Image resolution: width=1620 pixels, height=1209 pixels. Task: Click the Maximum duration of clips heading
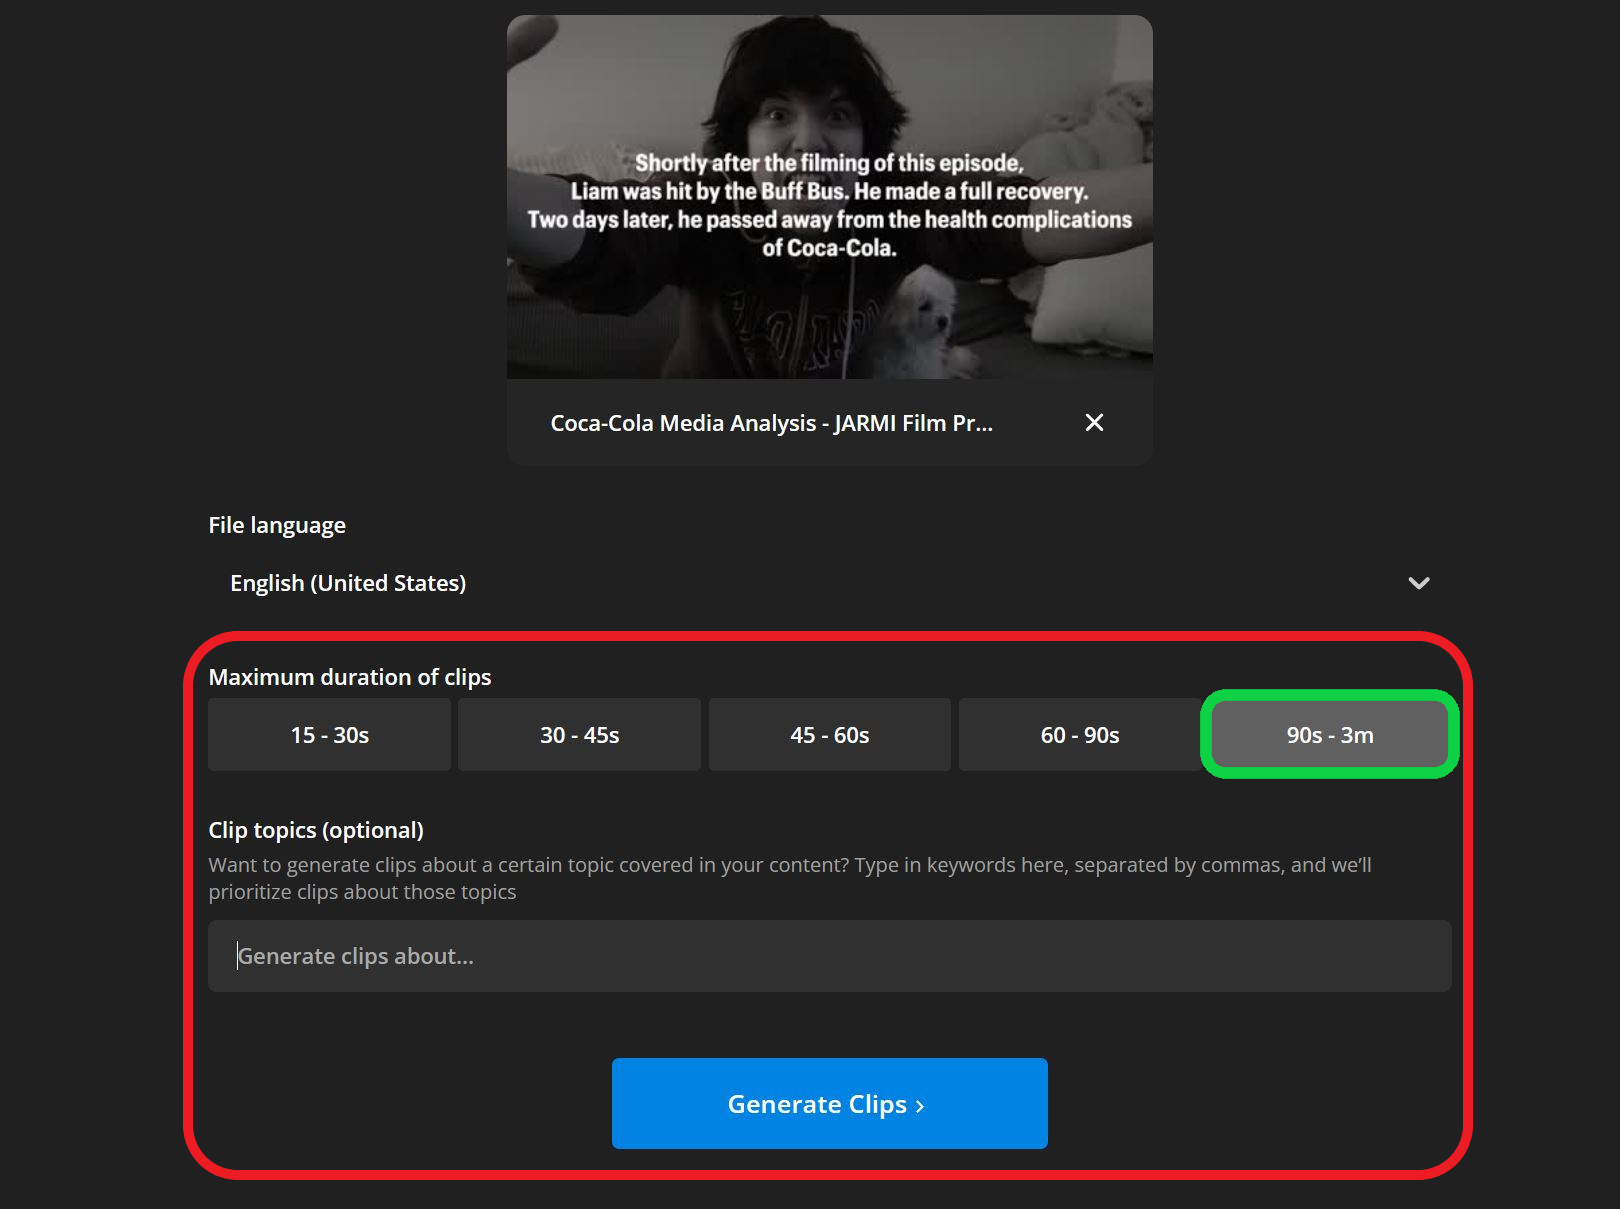tap(349, 677)
